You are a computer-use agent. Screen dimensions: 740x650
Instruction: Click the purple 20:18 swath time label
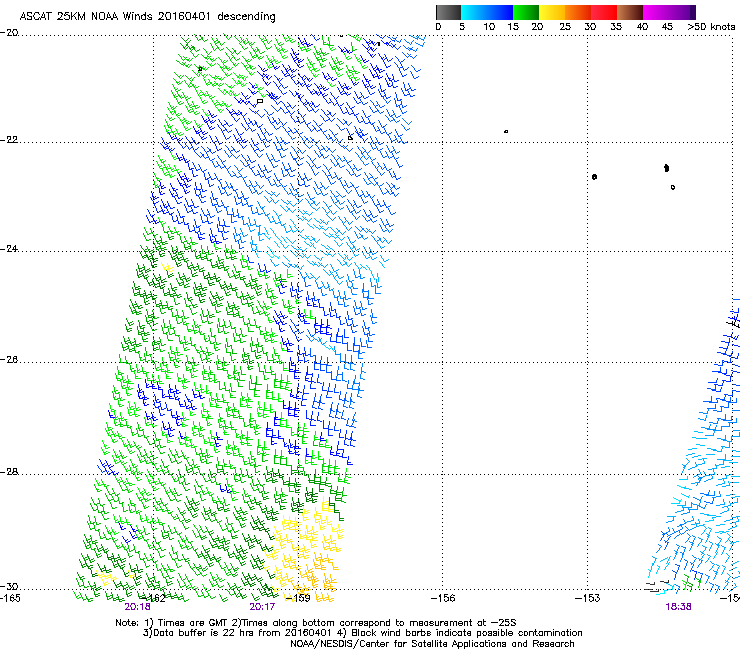coord(138,607)
